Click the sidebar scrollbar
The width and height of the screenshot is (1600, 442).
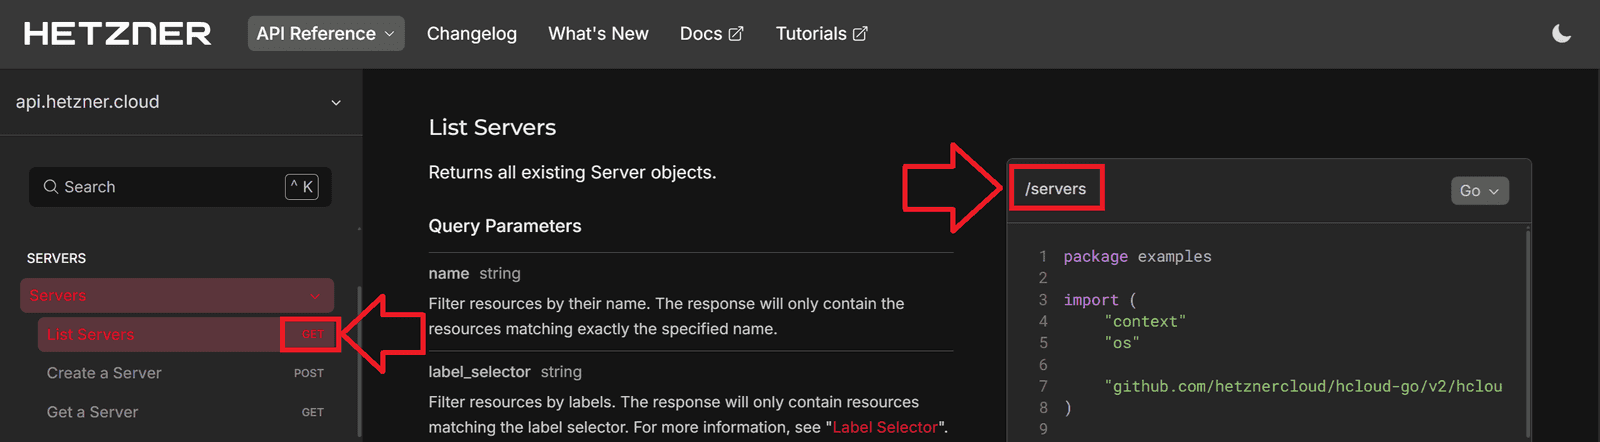(x=360, y=360)
